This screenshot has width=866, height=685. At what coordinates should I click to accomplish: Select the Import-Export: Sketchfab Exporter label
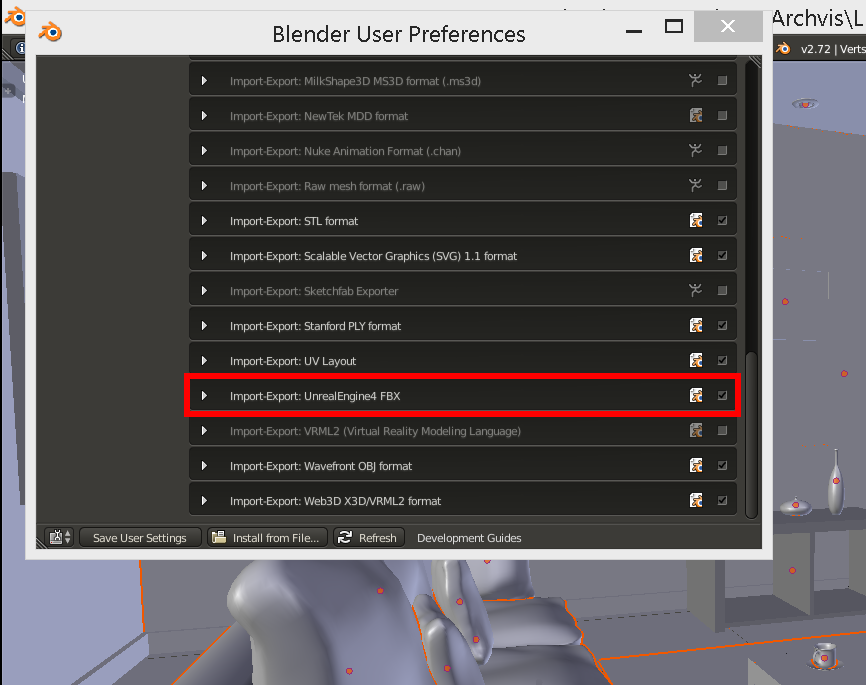click(x=314, y=291)
